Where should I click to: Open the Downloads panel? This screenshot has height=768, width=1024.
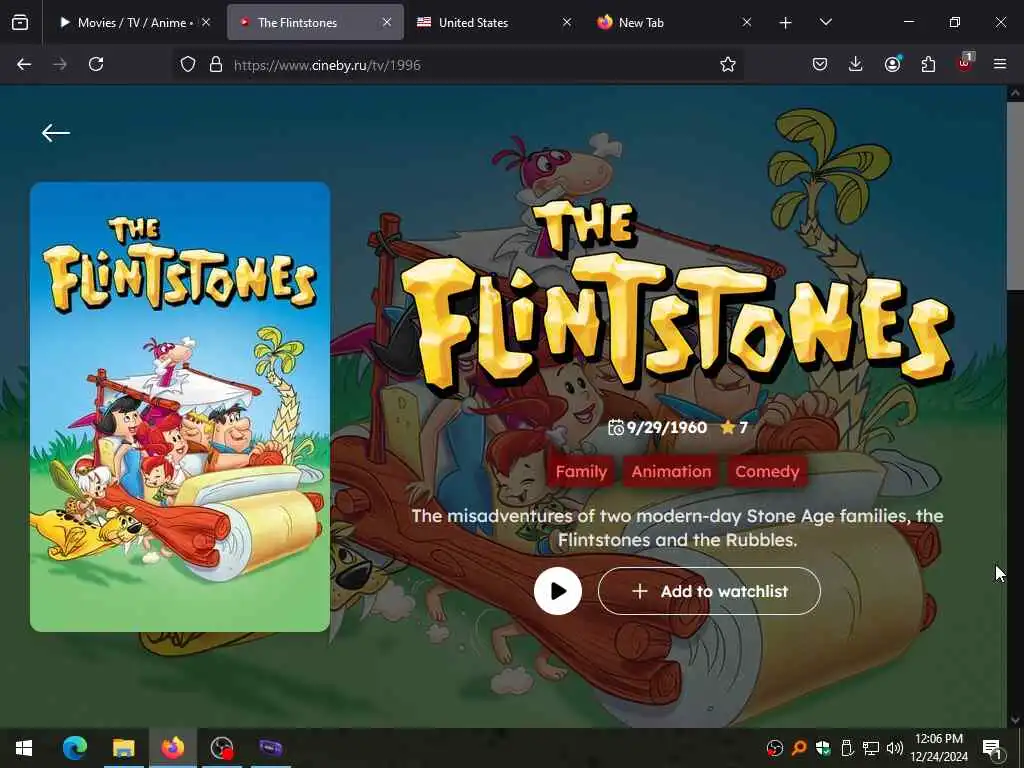tap(856, 64)
